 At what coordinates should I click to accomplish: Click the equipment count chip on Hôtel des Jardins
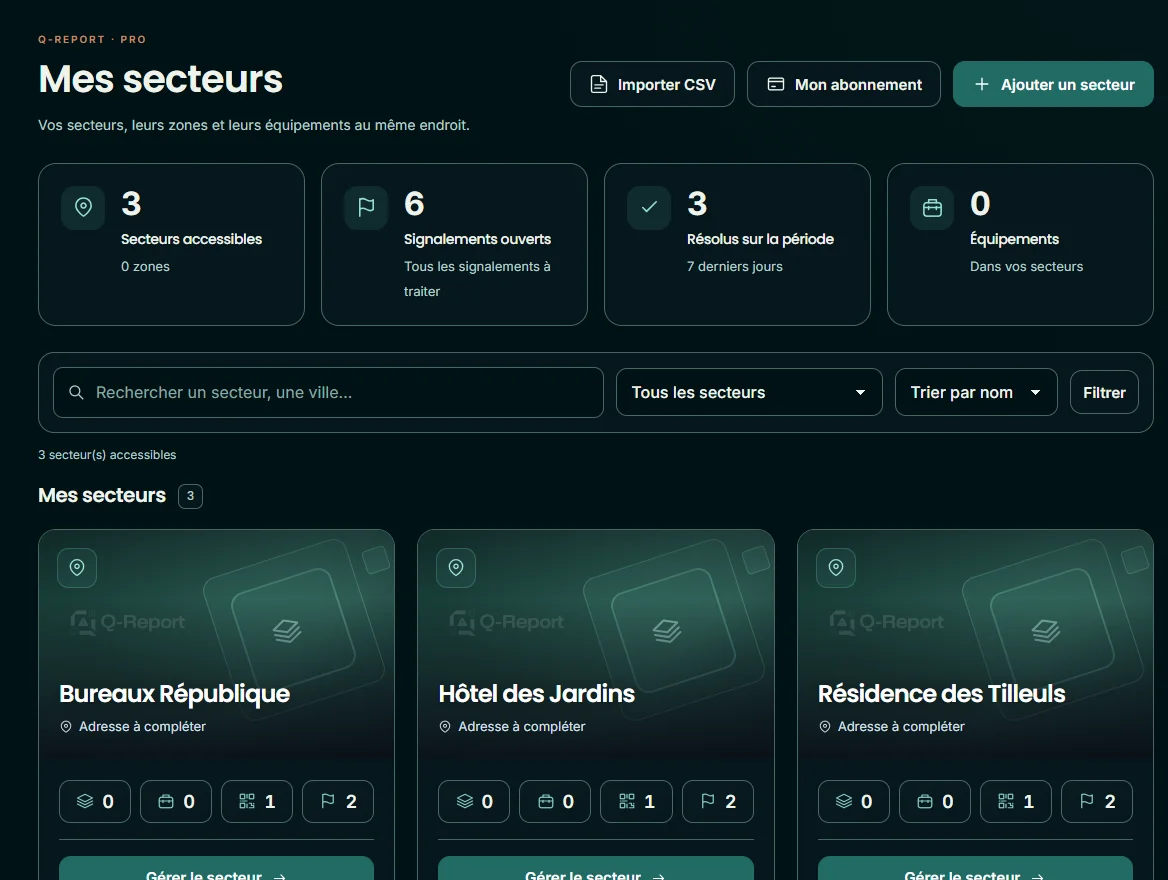(x=555, y=801)
